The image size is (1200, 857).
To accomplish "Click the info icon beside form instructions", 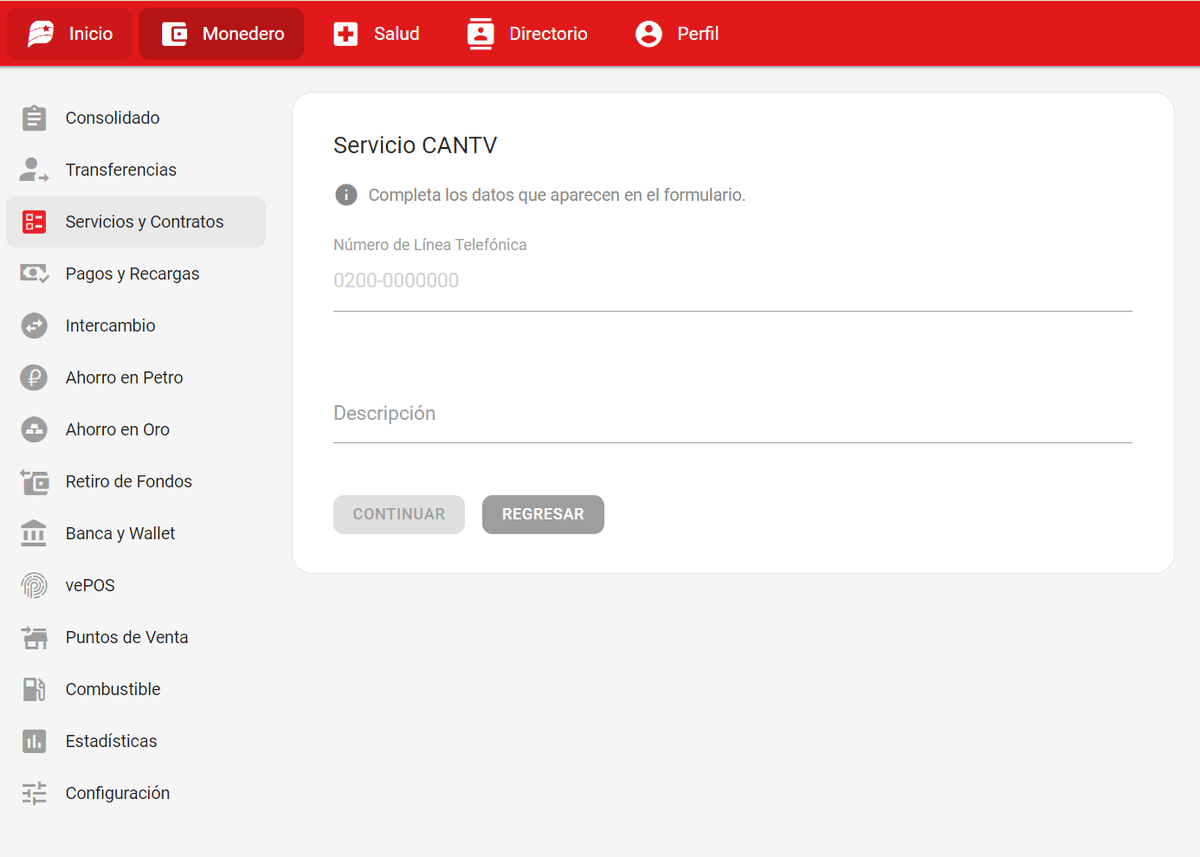I will point(346,195).
